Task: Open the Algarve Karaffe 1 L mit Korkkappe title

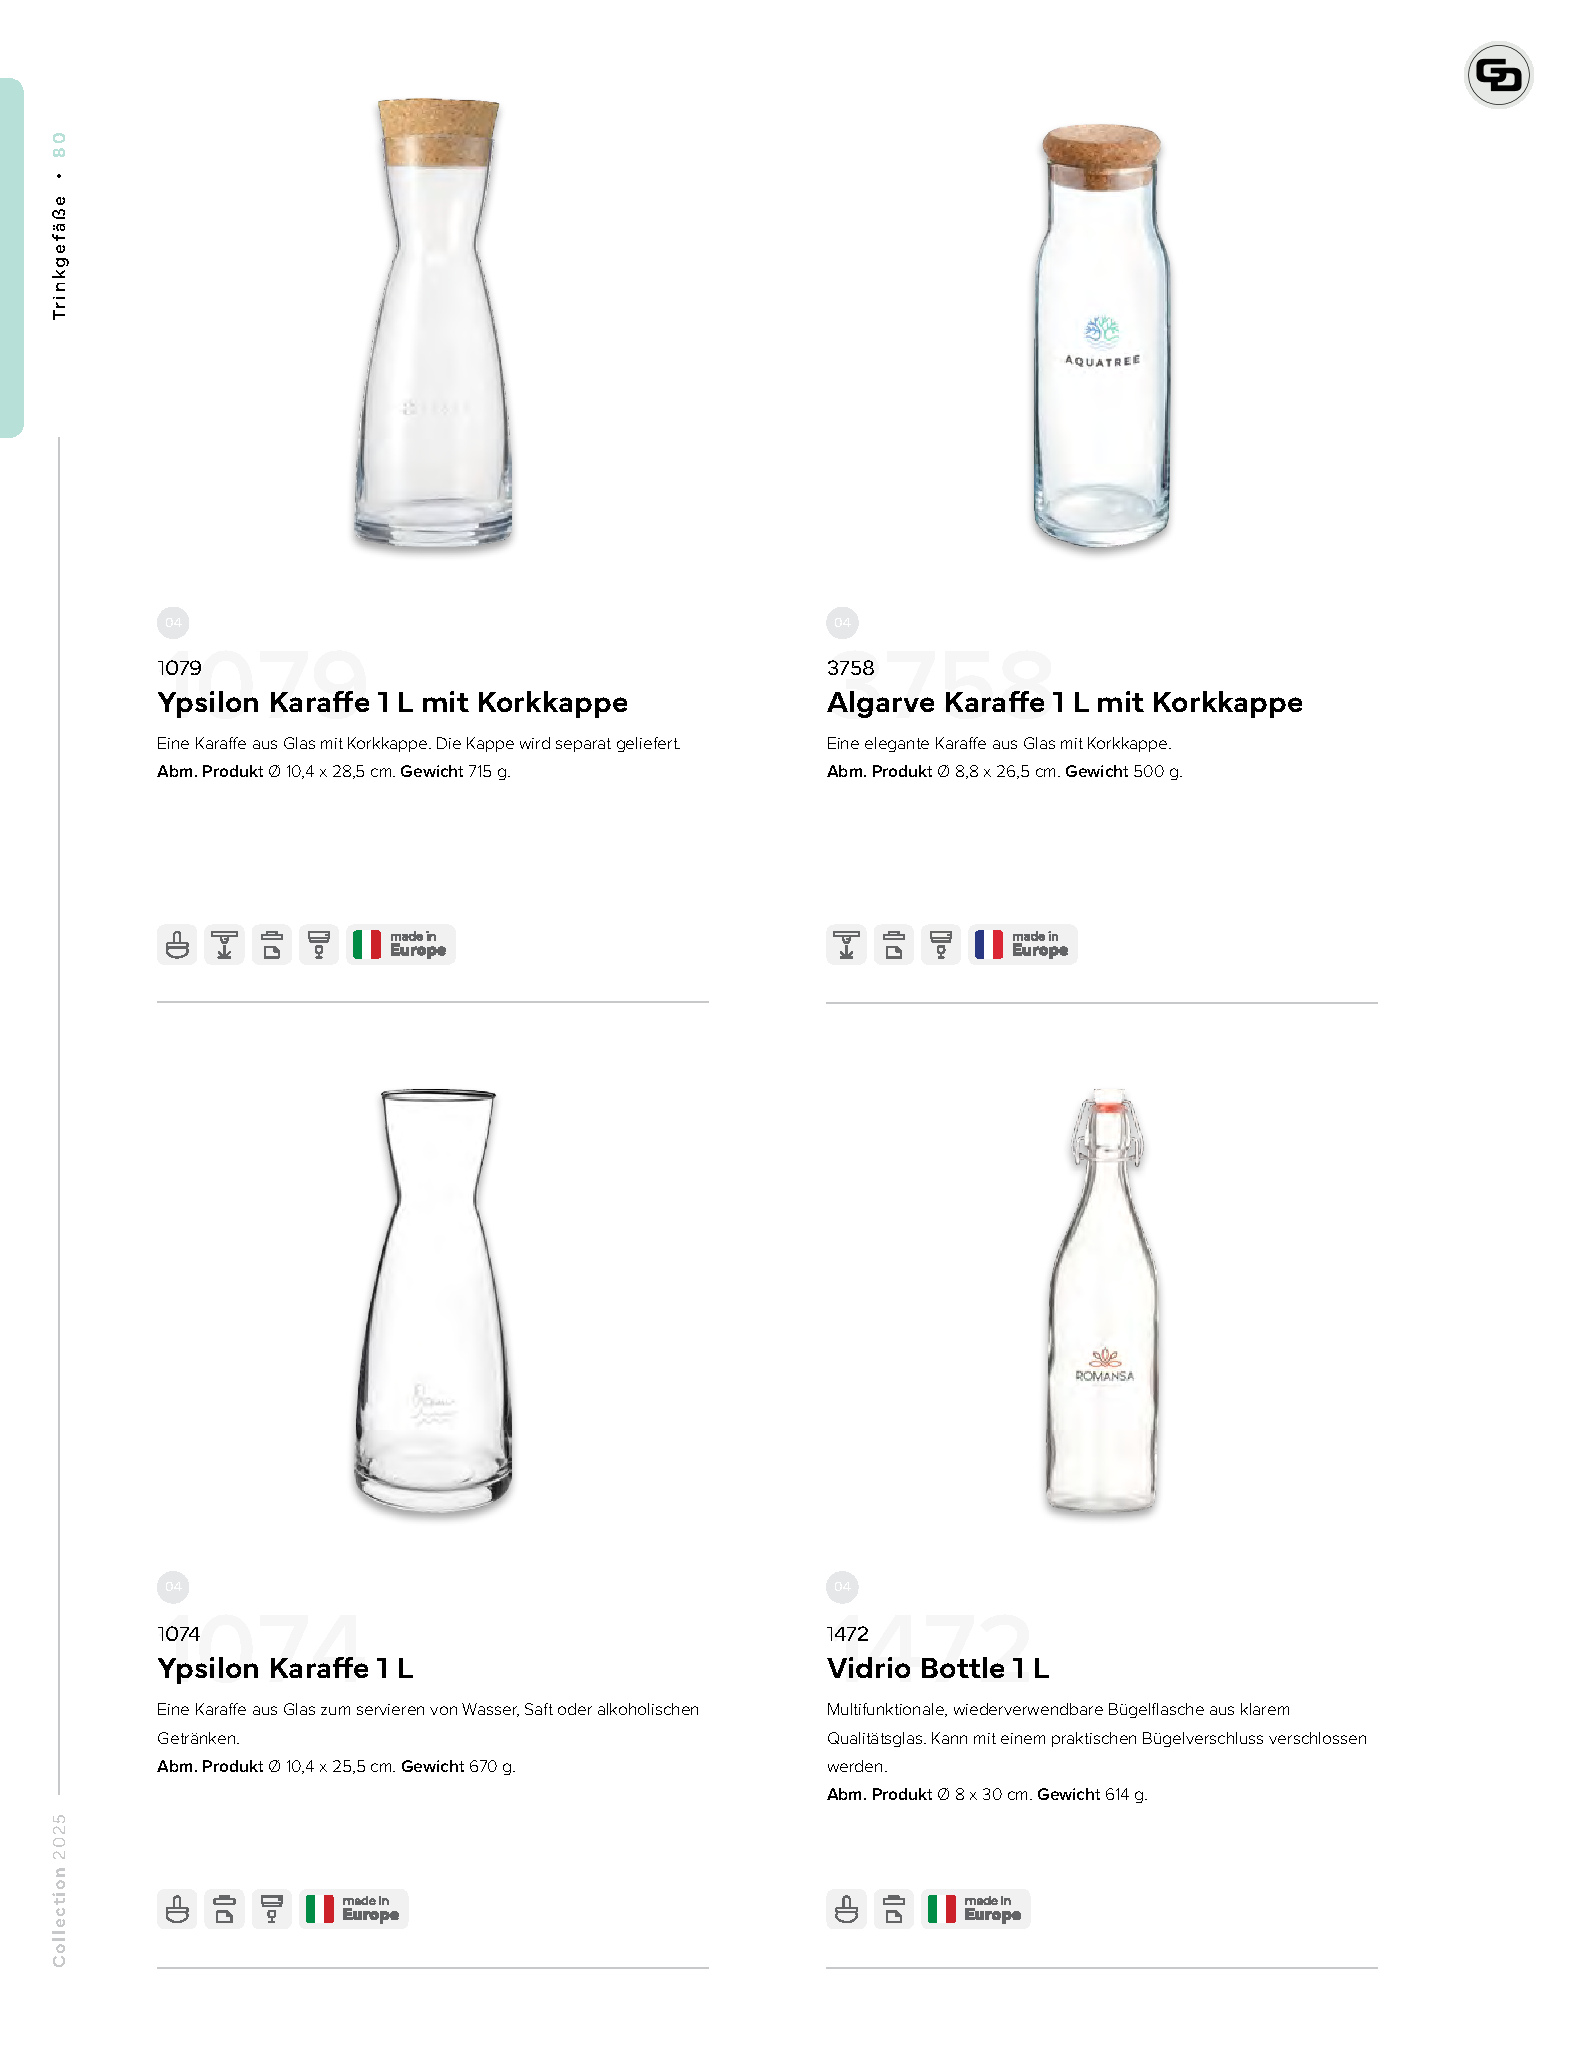Action: click(x=1064, y=702)
